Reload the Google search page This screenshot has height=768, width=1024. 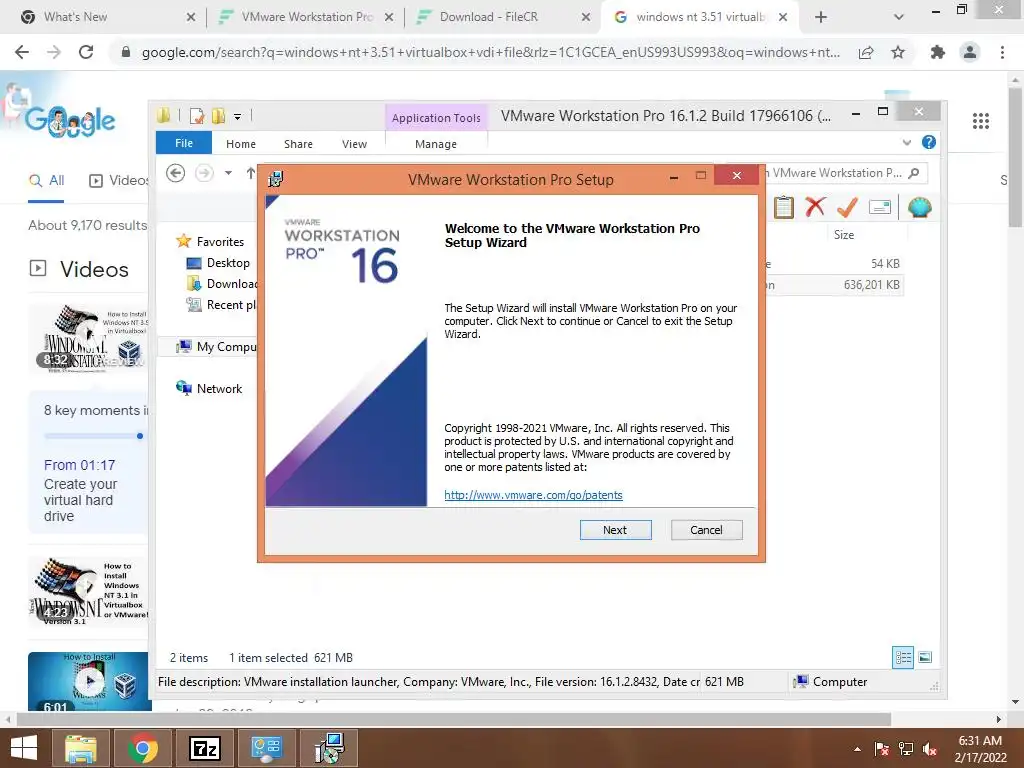86,52
